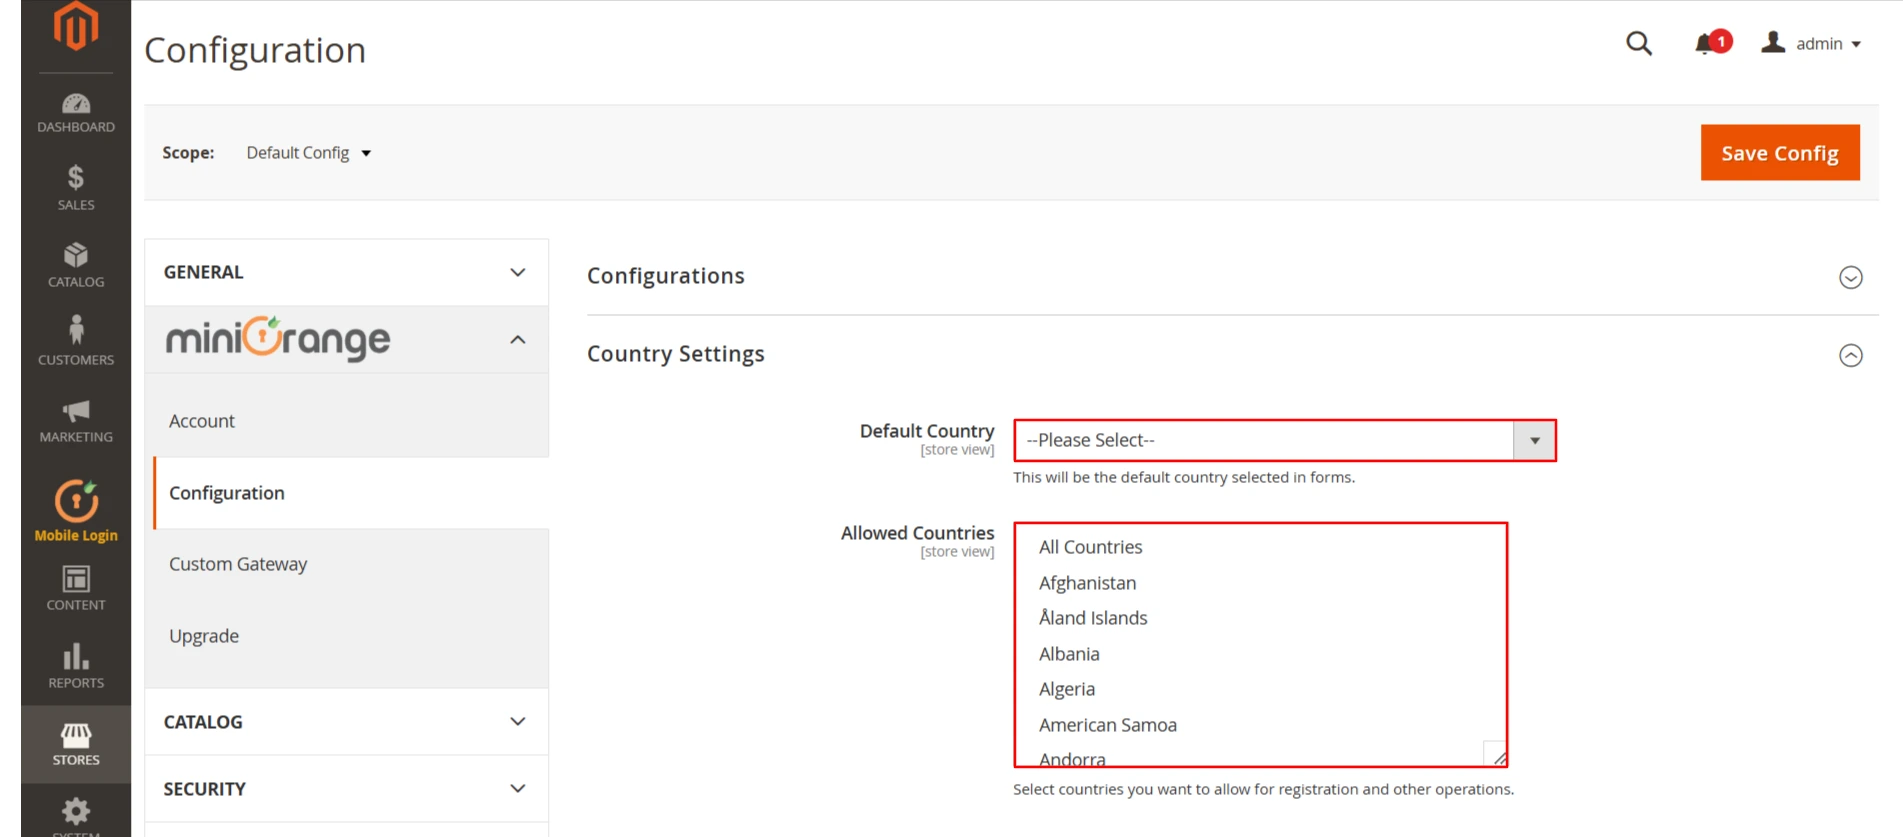Expand the CATALOG settings section
This screenshot has width=1903, height=837.
pyautogui.click(x=346, y=722)
